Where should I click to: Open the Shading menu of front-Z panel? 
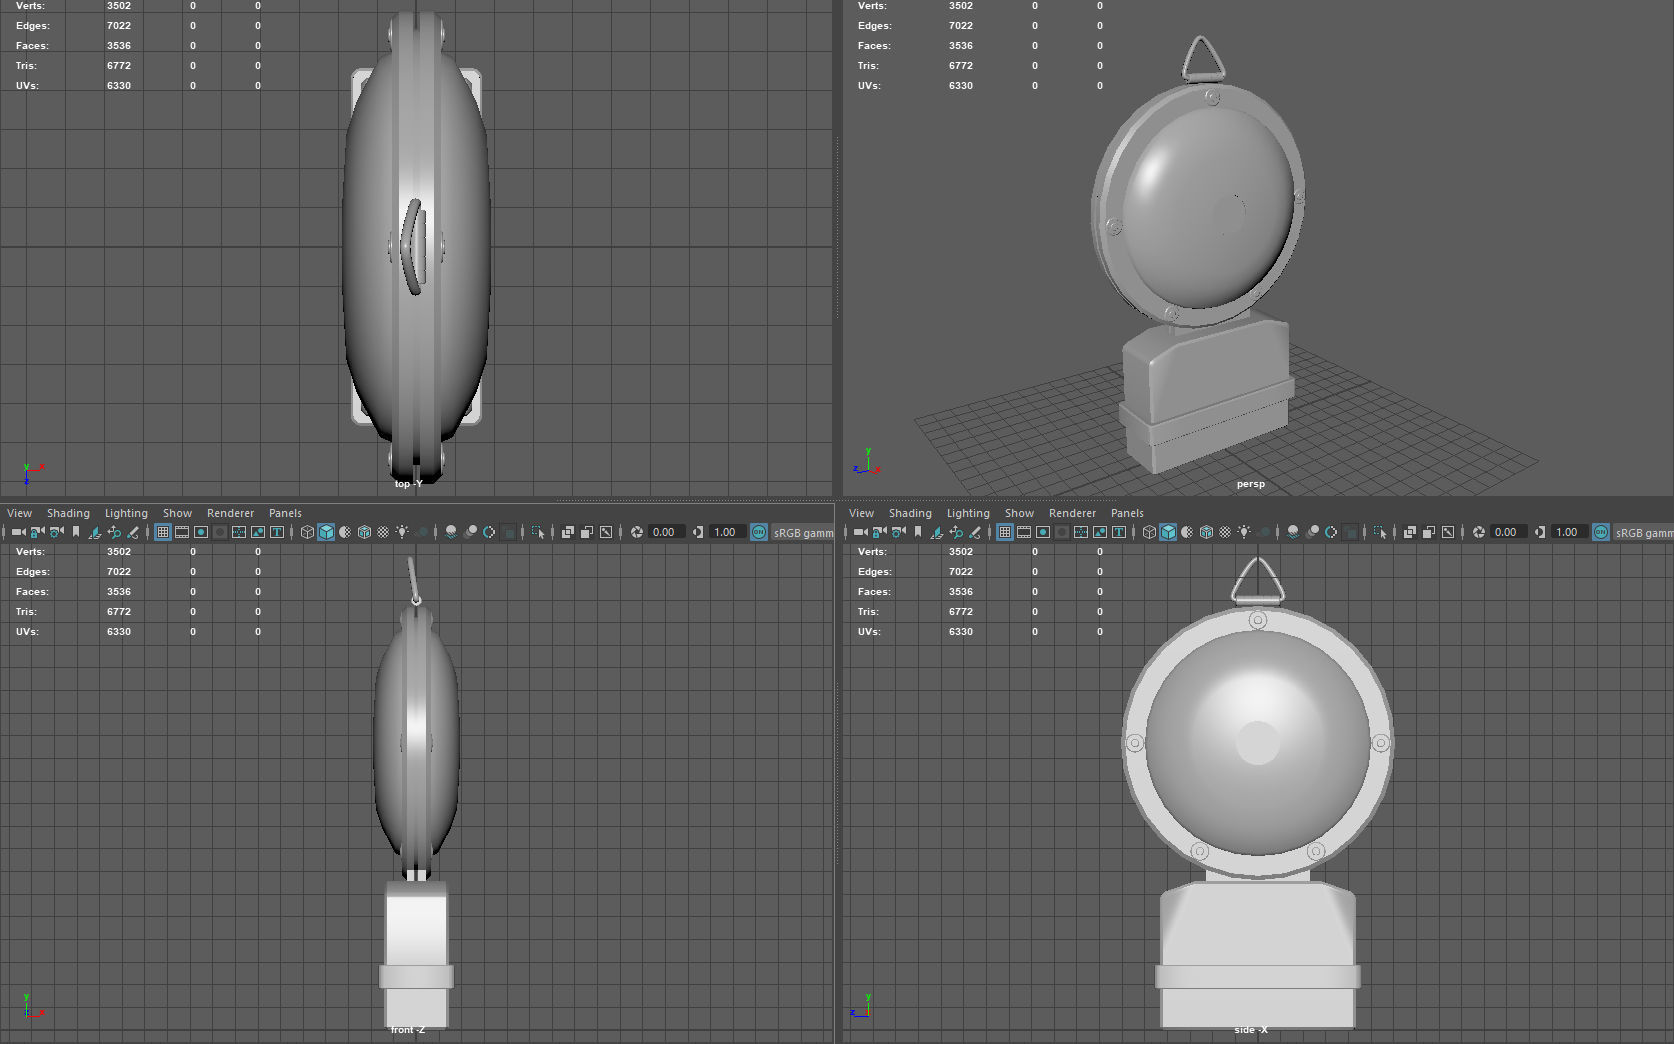(x=68, y=513)
